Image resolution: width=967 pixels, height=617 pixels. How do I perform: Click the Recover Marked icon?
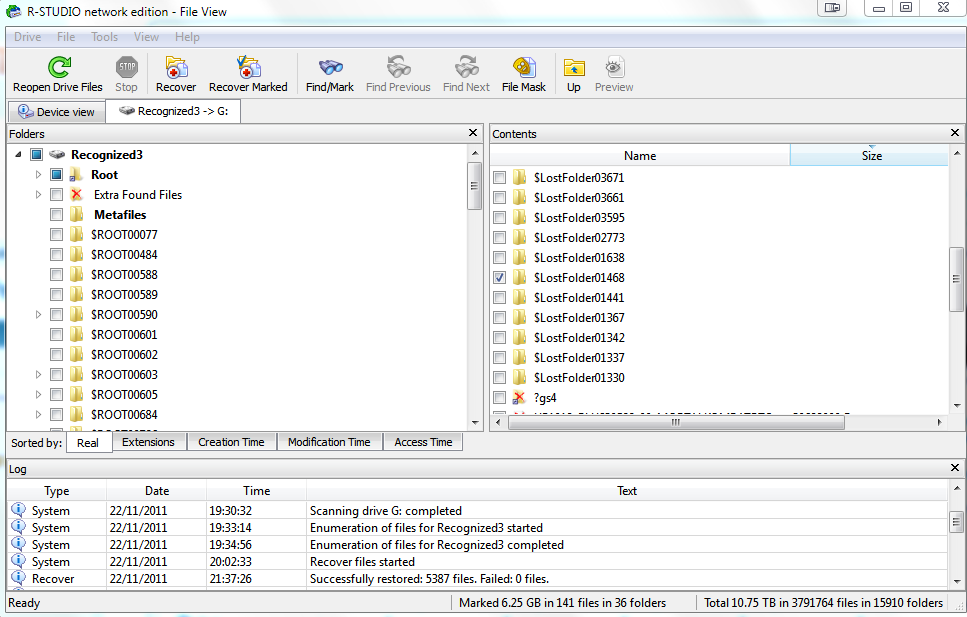pyautogui.click(x=249, y=67)
